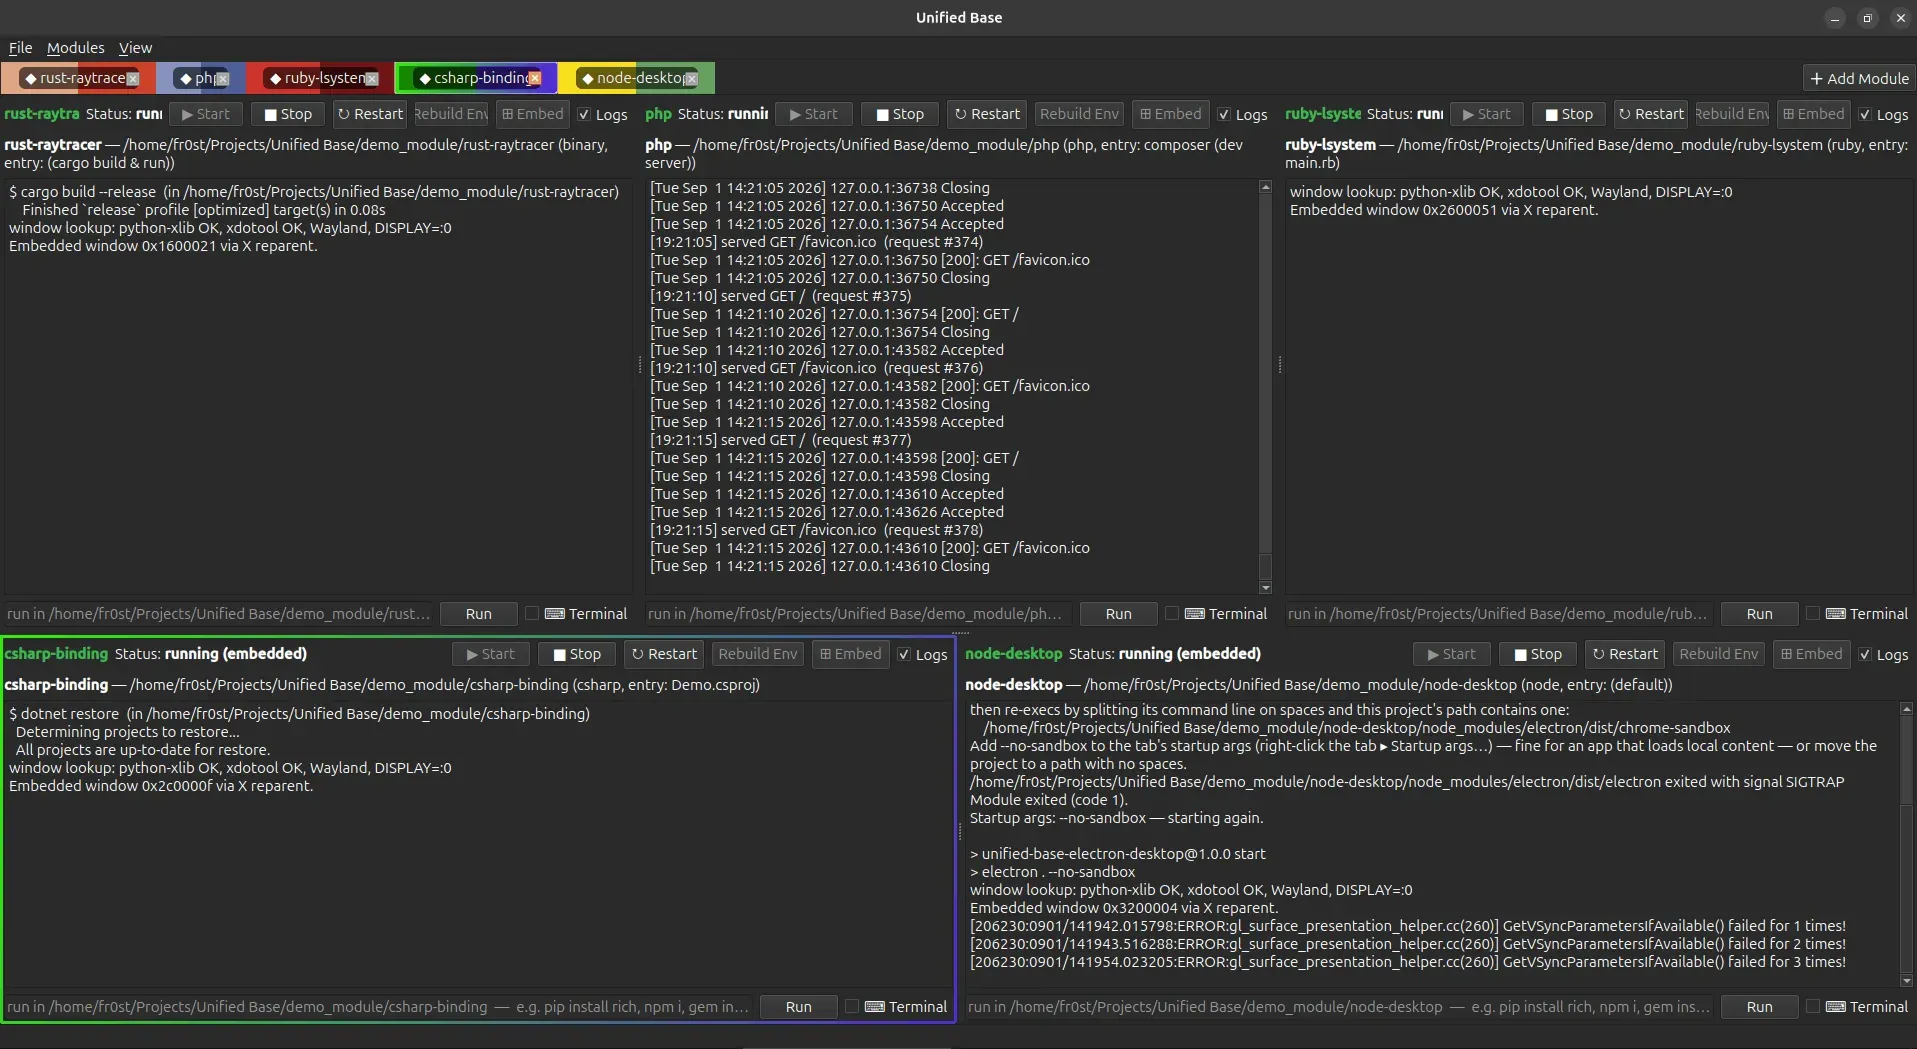Click Start for csharp-binding

tap(491, 654)
